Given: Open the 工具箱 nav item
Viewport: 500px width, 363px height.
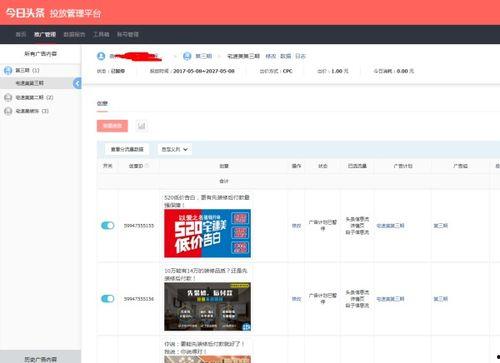Looking at the screenshot, I should tap(101, 34).
